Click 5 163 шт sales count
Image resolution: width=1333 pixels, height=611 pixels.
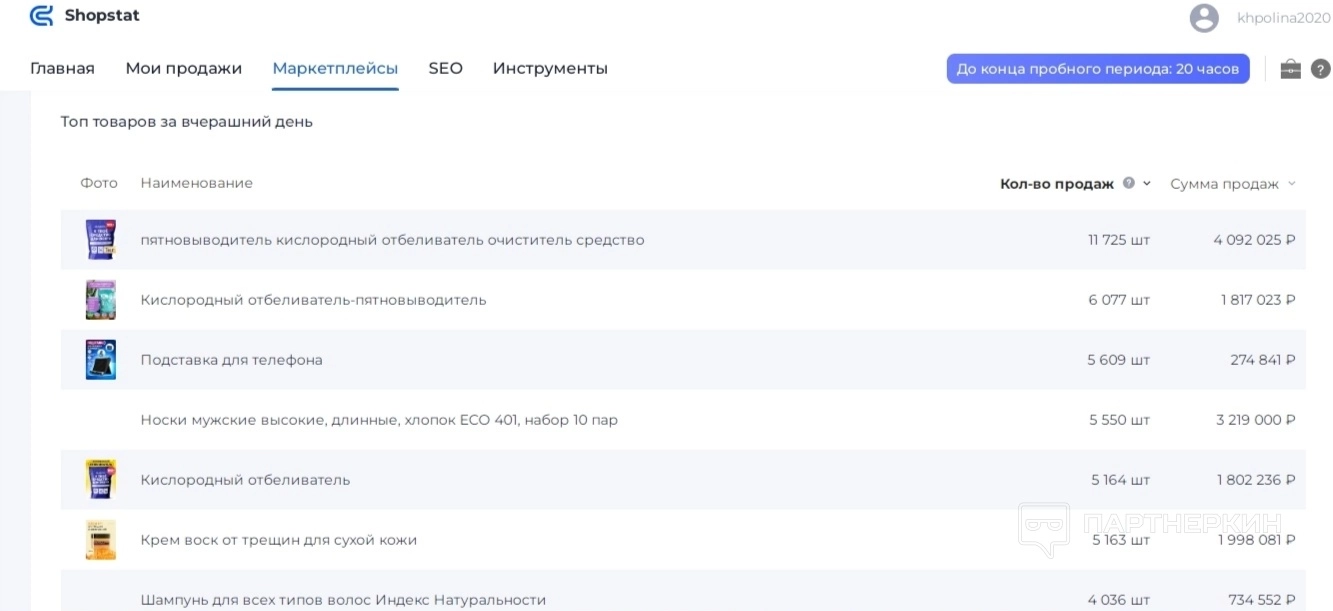click(x=1121, y=540)
